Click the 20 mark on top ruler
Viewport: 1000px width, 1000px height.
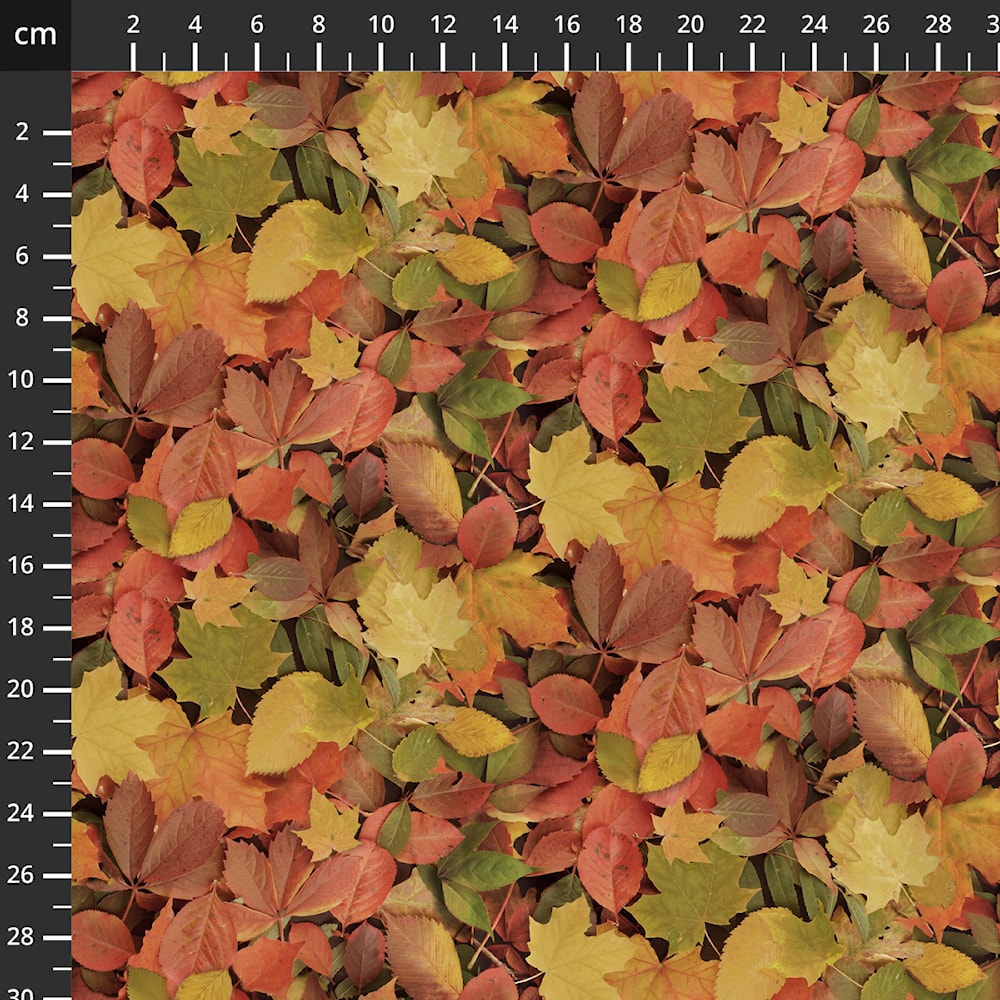click(690, 25)
